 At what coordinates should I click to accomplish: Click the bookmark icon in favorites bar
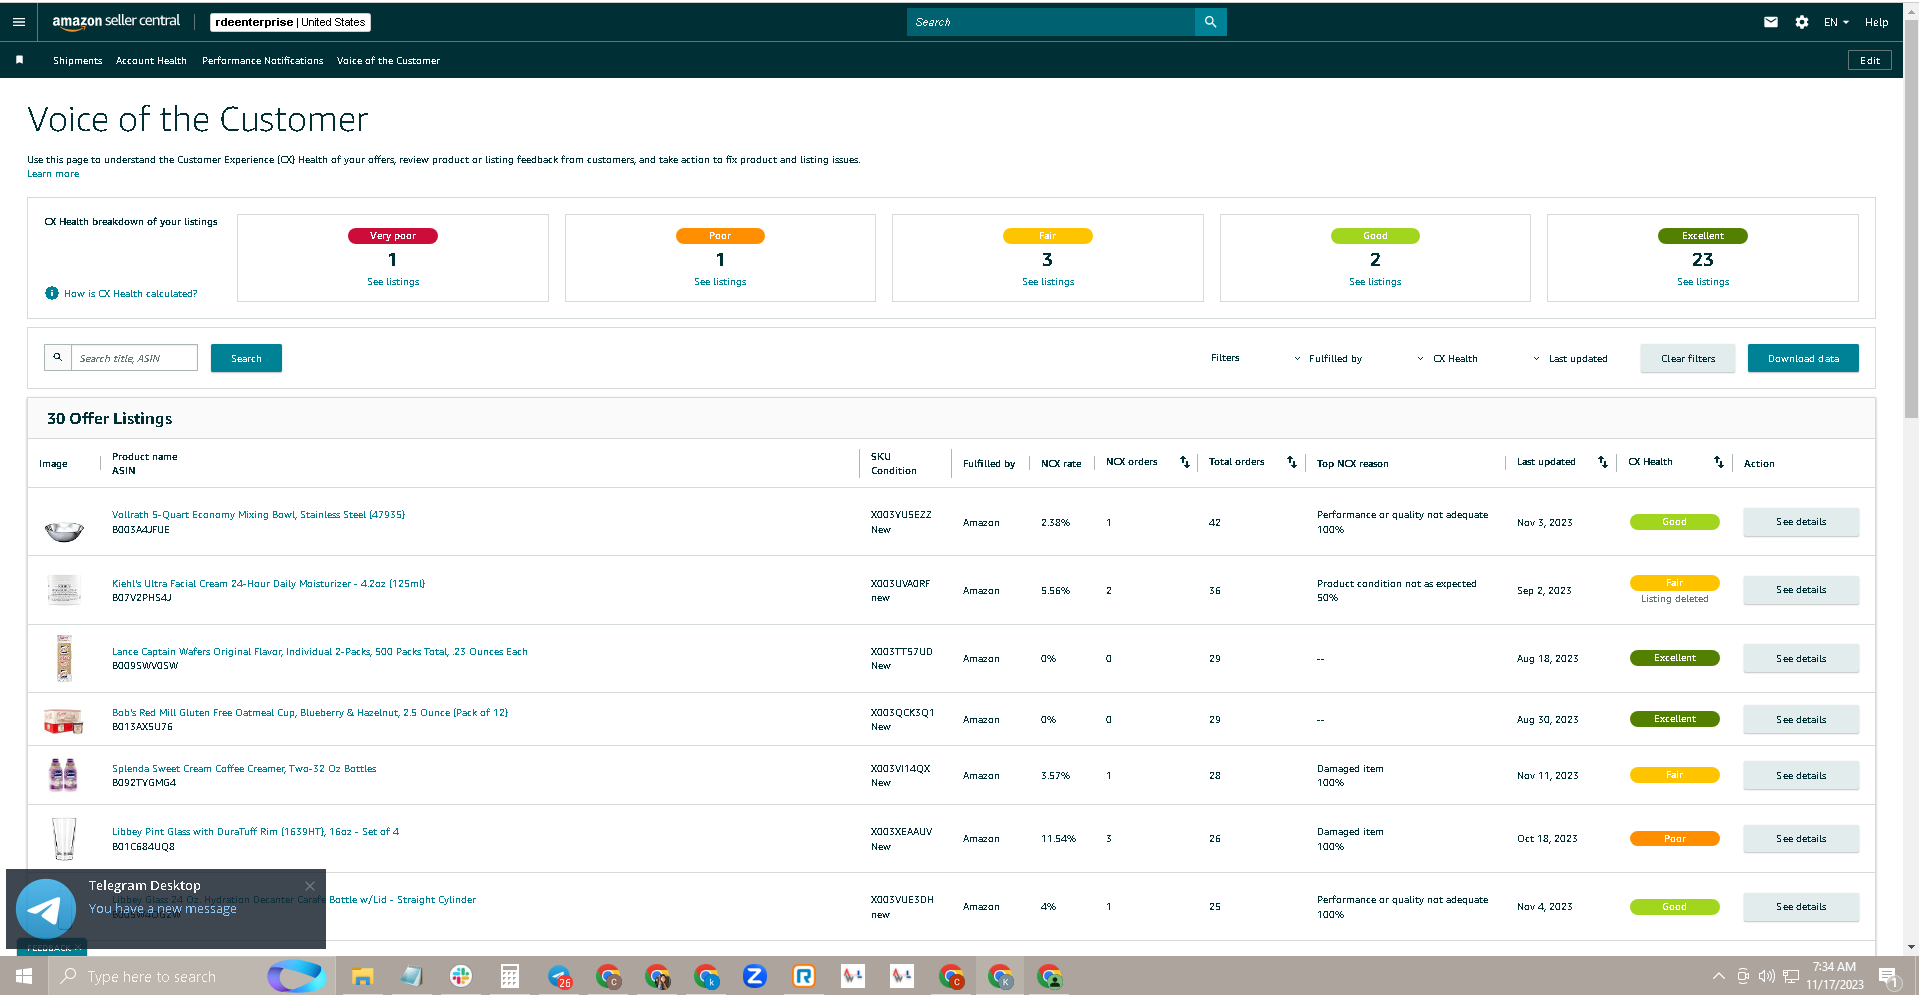coord(19,60)
